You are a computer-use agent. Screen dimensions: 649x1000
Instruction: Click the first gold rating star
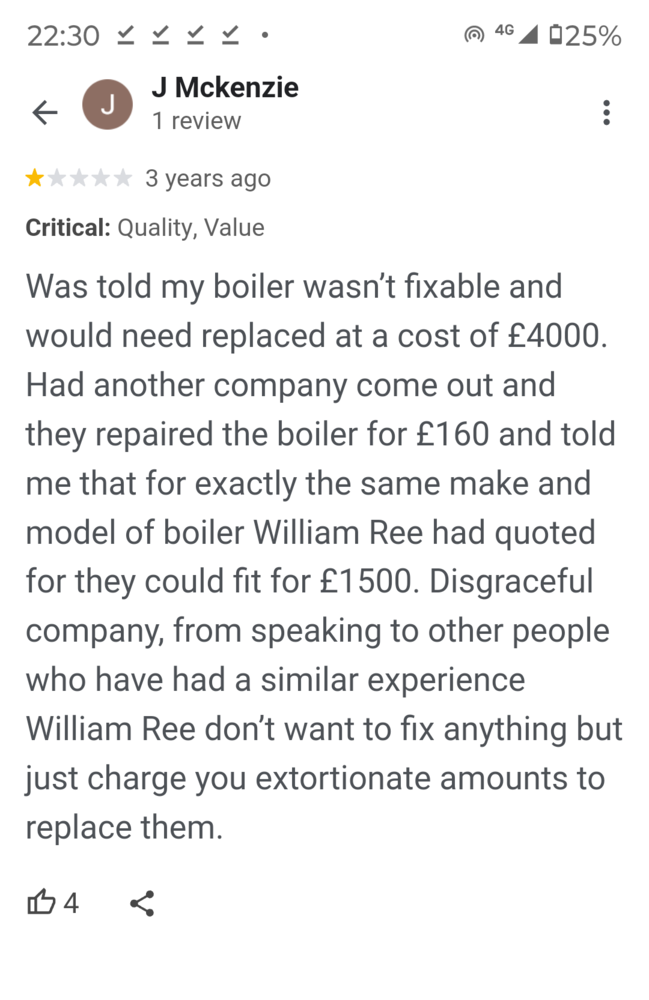(35, 179)
